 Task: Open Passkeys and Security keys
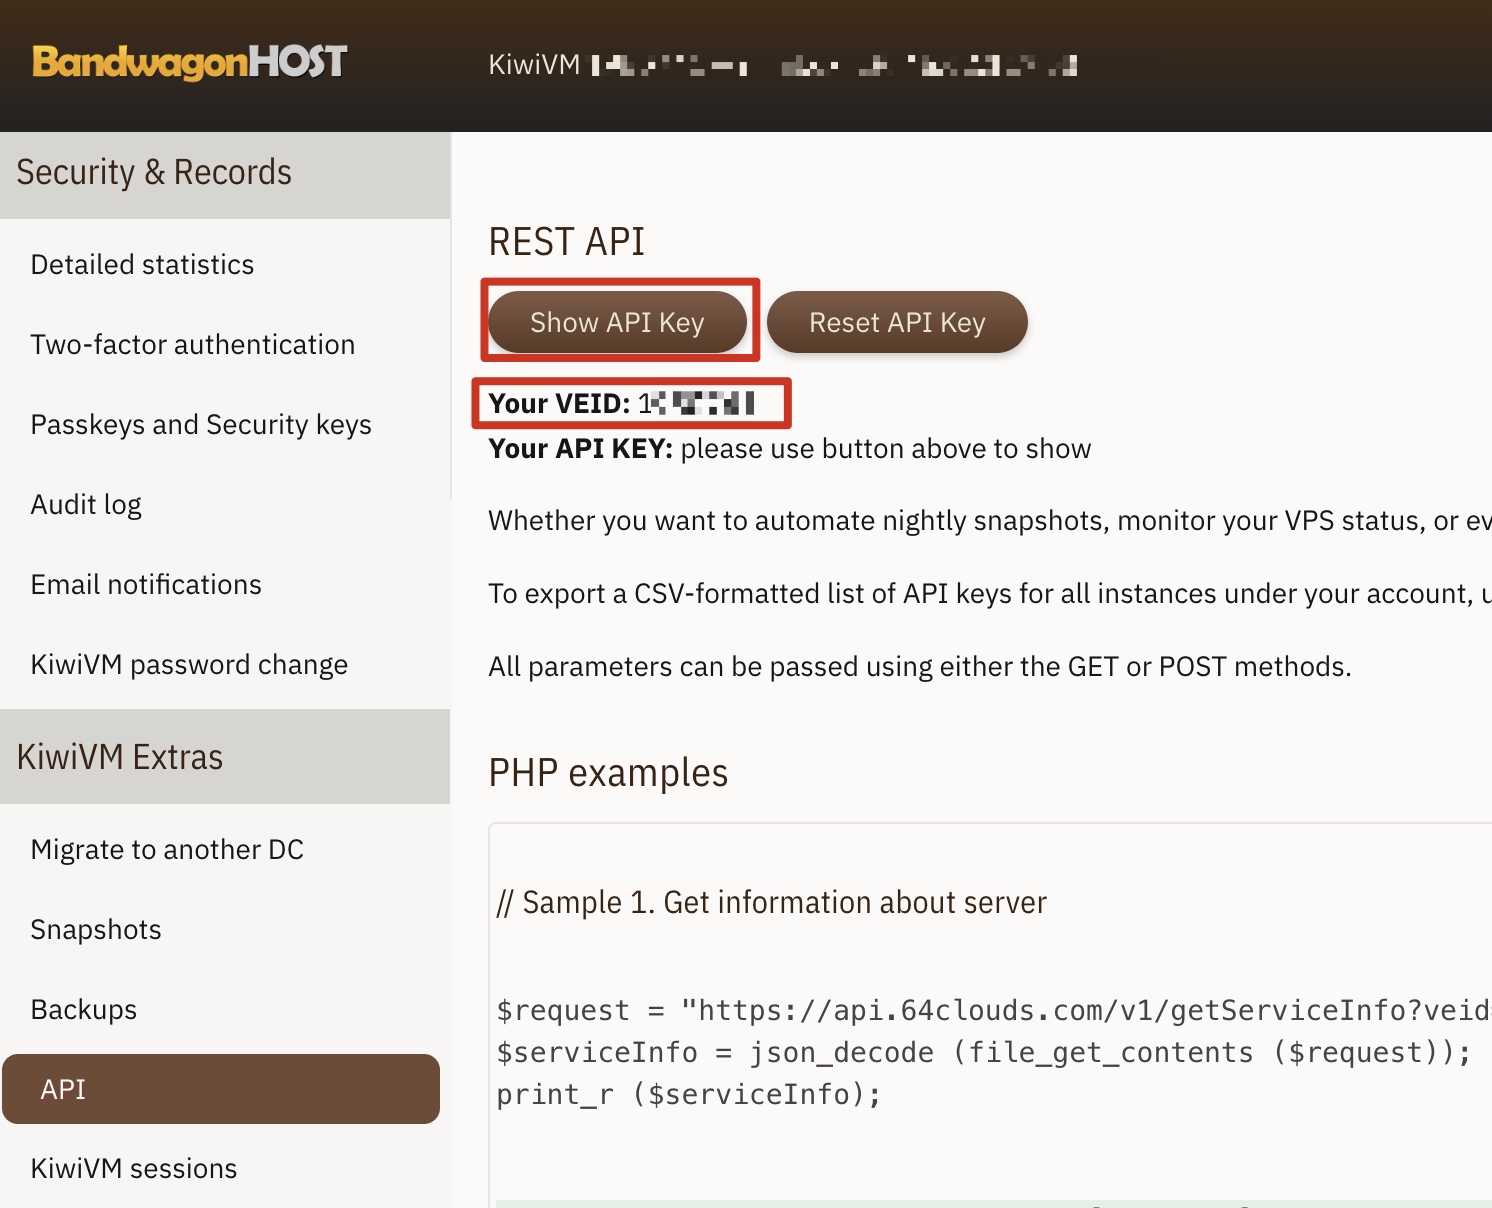(200, 424)
